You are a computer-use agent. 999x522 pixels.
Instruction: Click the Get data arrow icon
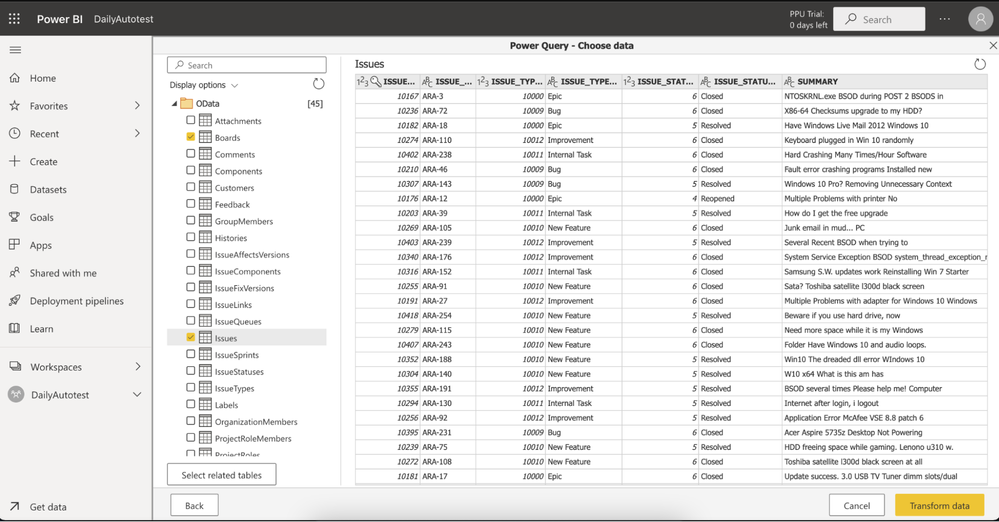tap(15, 507)
